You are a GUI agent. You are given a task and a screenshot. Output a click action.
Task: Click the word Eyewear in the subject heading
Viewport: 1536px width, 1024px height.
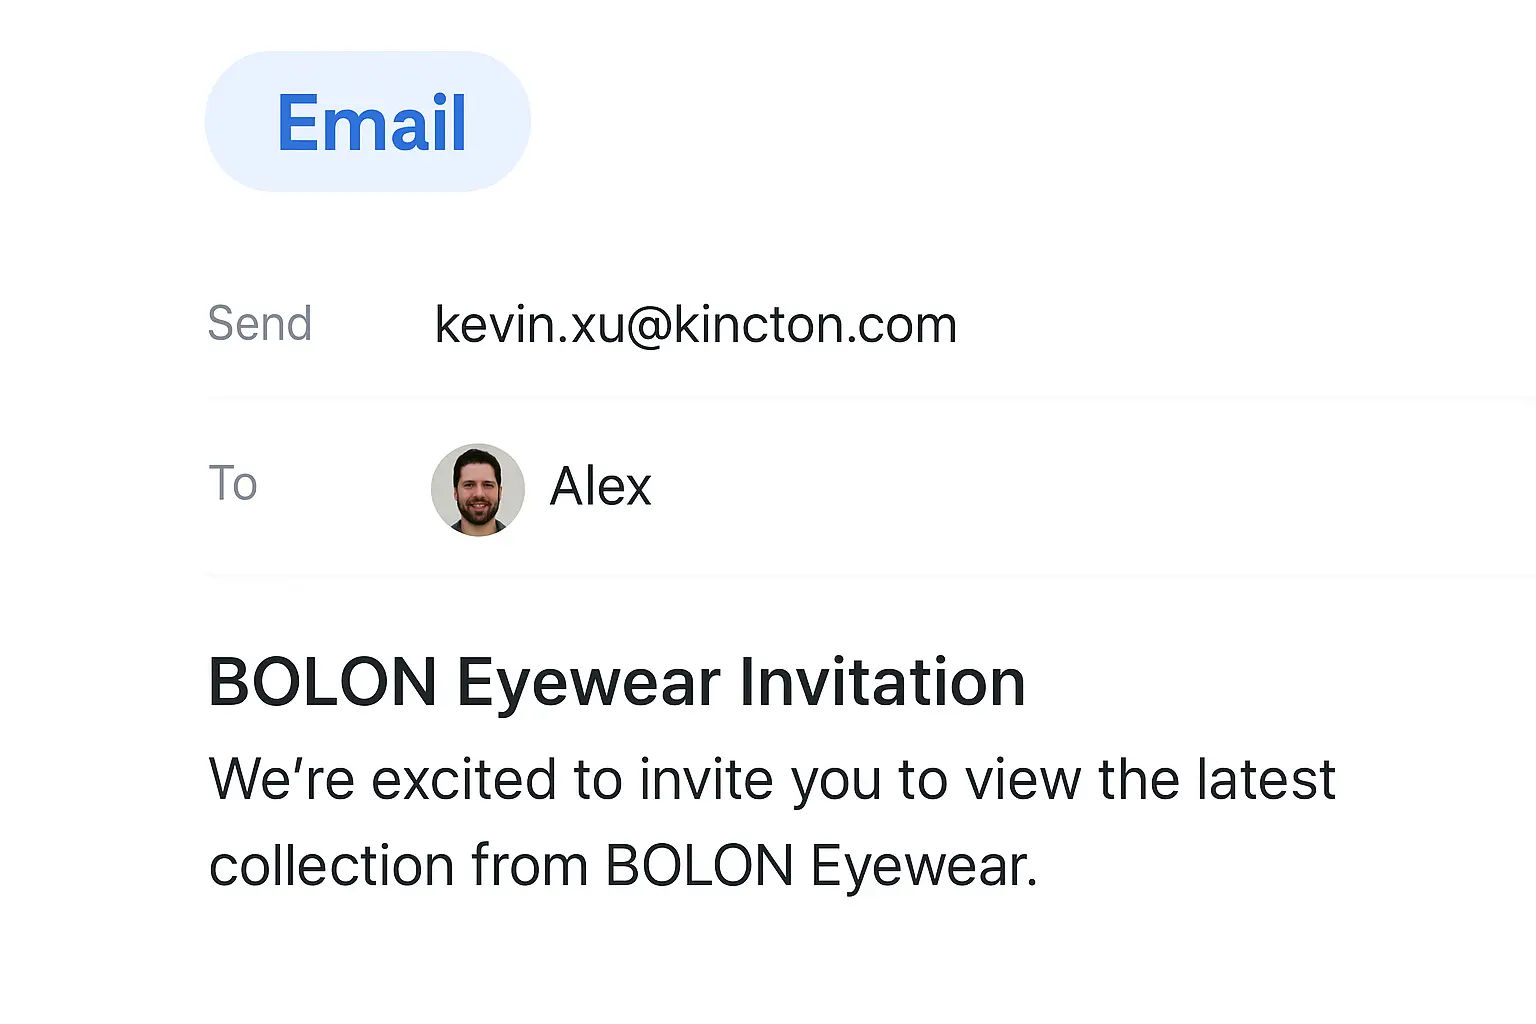(588, 685)
